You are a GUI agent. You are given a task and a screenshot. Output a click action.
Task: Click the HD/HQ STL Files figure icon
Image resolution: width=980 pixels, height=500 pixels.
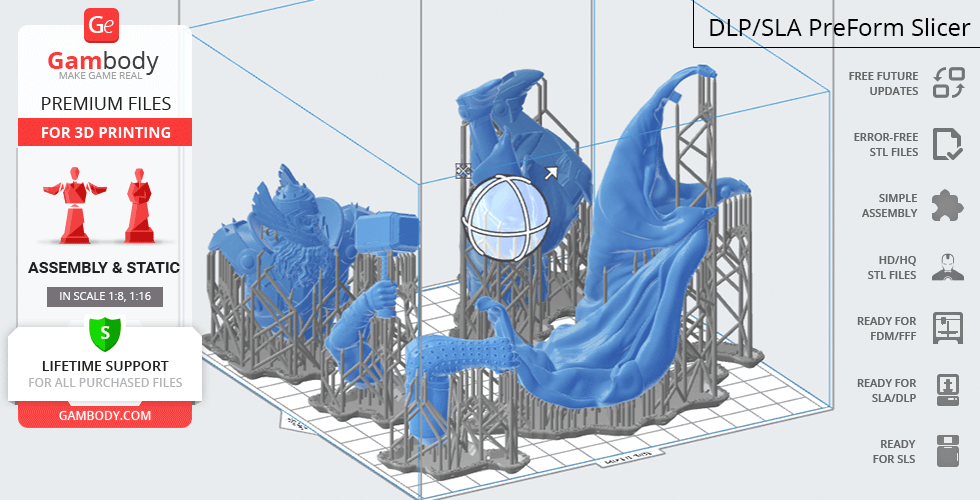tap(947, 267)
